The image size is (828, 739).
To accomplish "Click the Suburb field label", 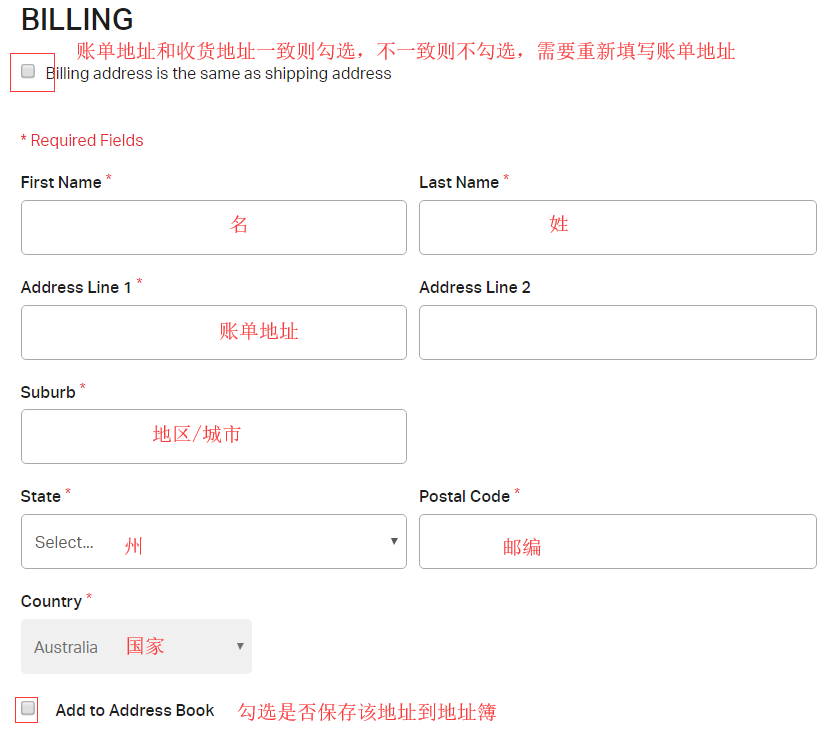I will 48,392.
